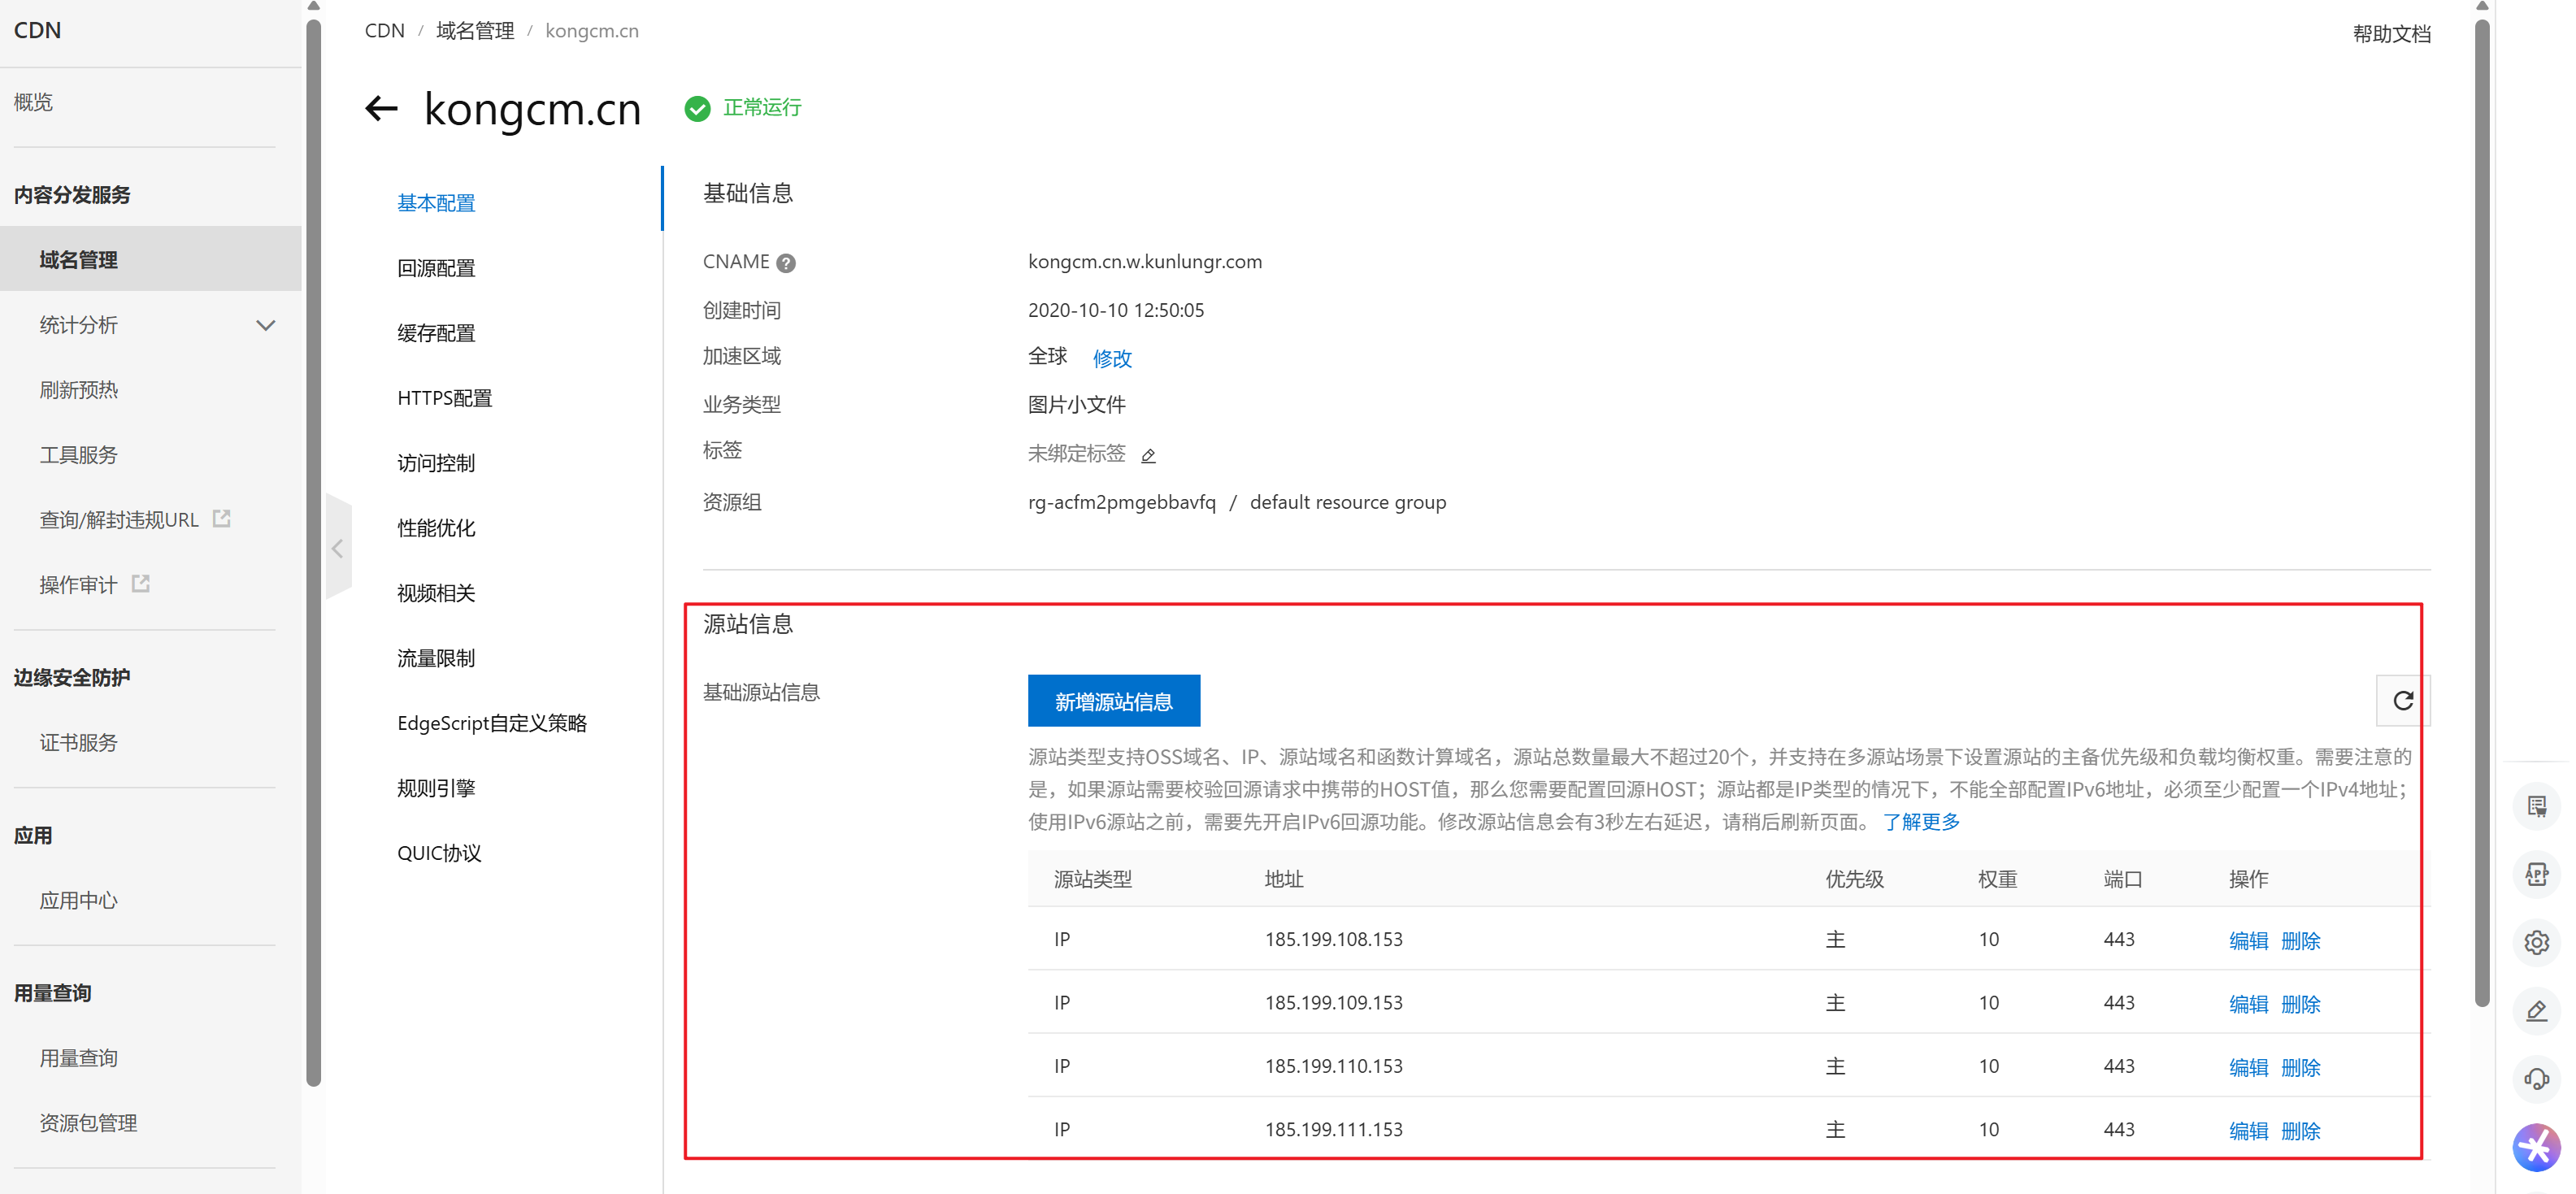This screenshot has height=1194, width=2576.
Task: Click the back arrow beside kongcm.cn
Action: point(381,108)
